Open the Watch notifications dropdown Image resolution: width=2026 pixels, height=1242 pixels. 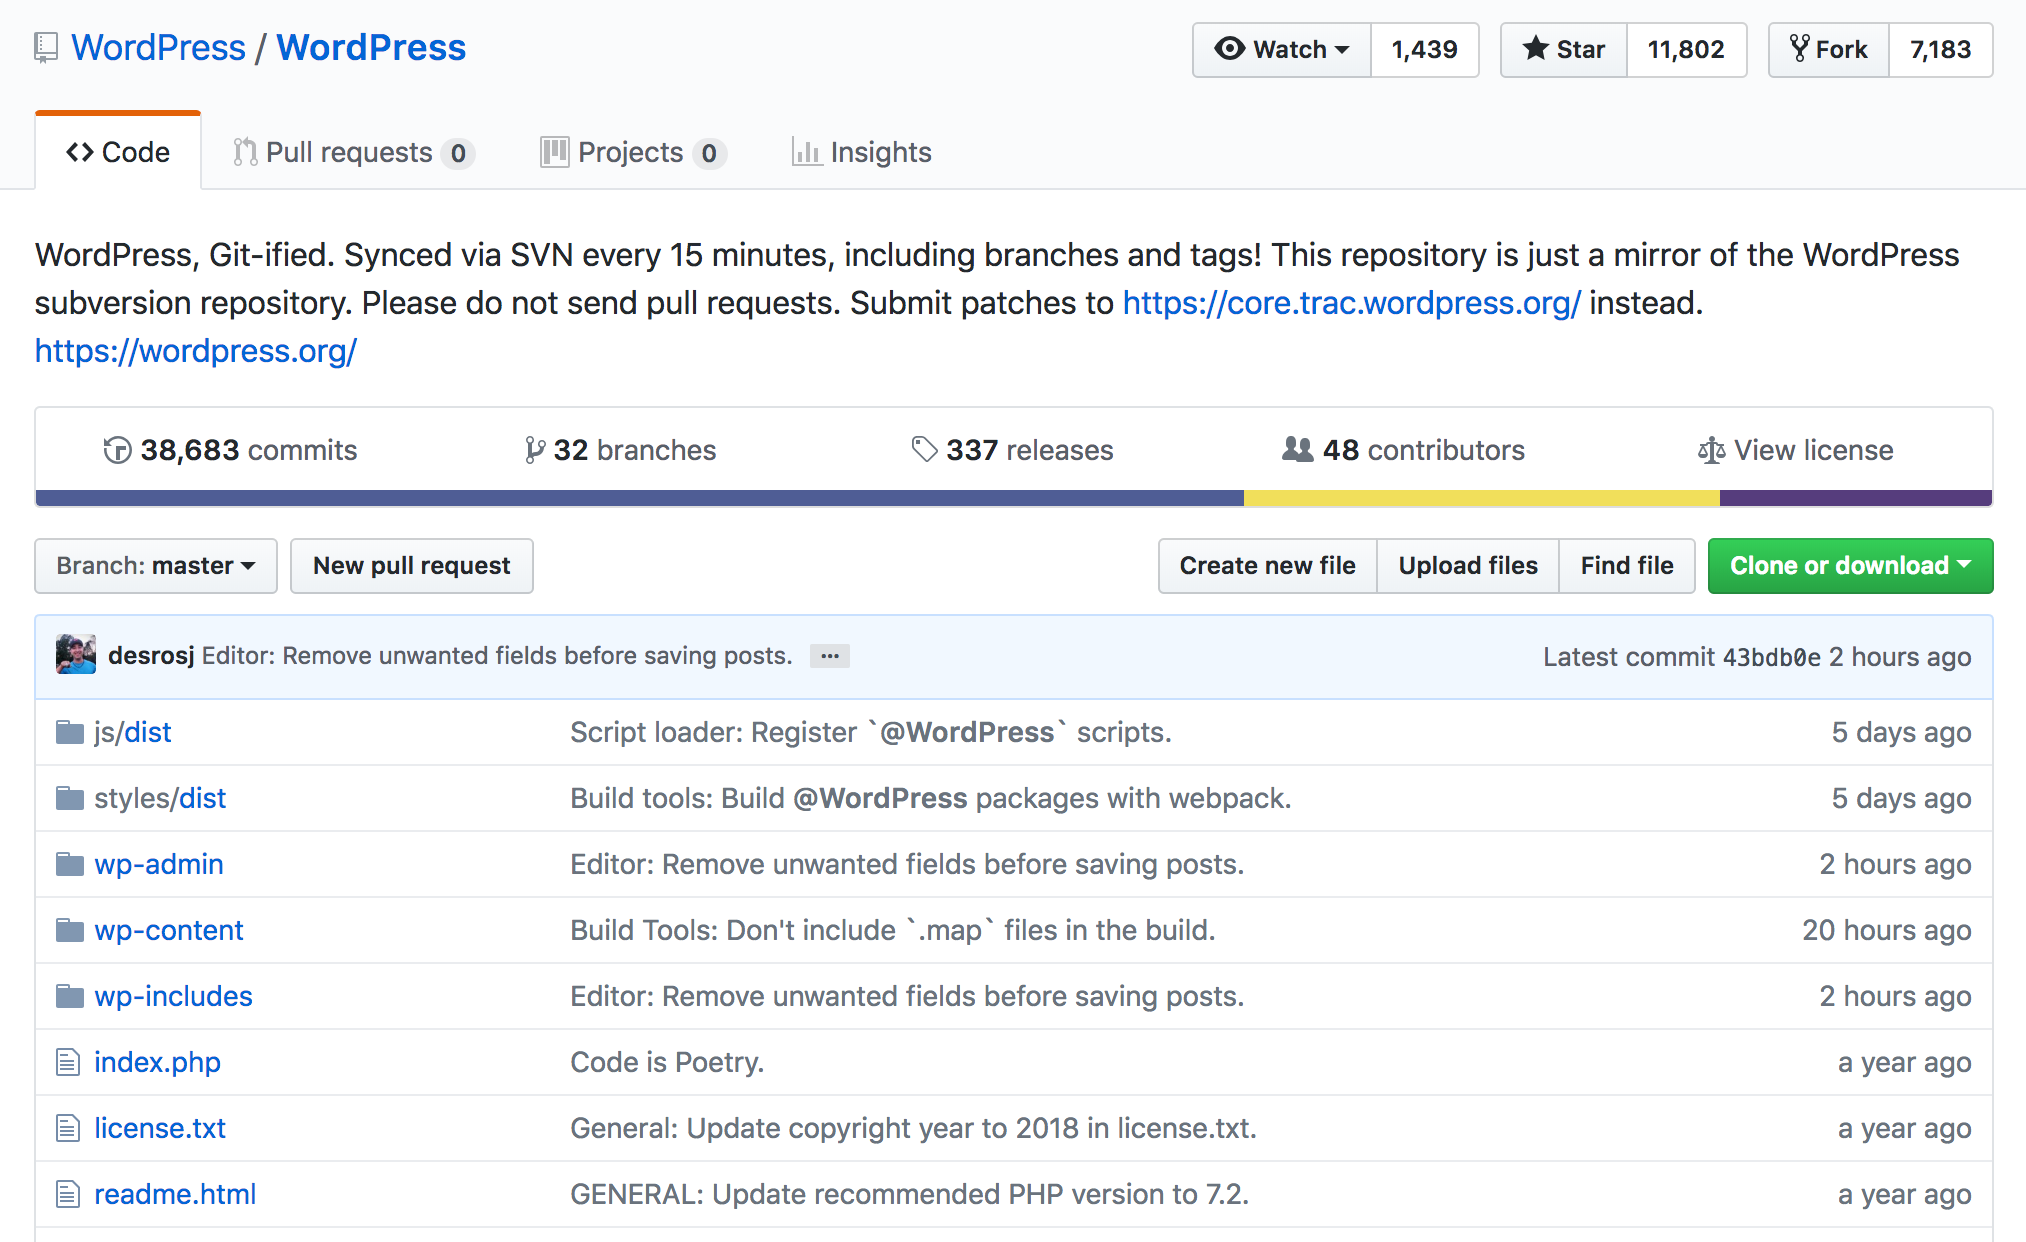click(1282, 50)
